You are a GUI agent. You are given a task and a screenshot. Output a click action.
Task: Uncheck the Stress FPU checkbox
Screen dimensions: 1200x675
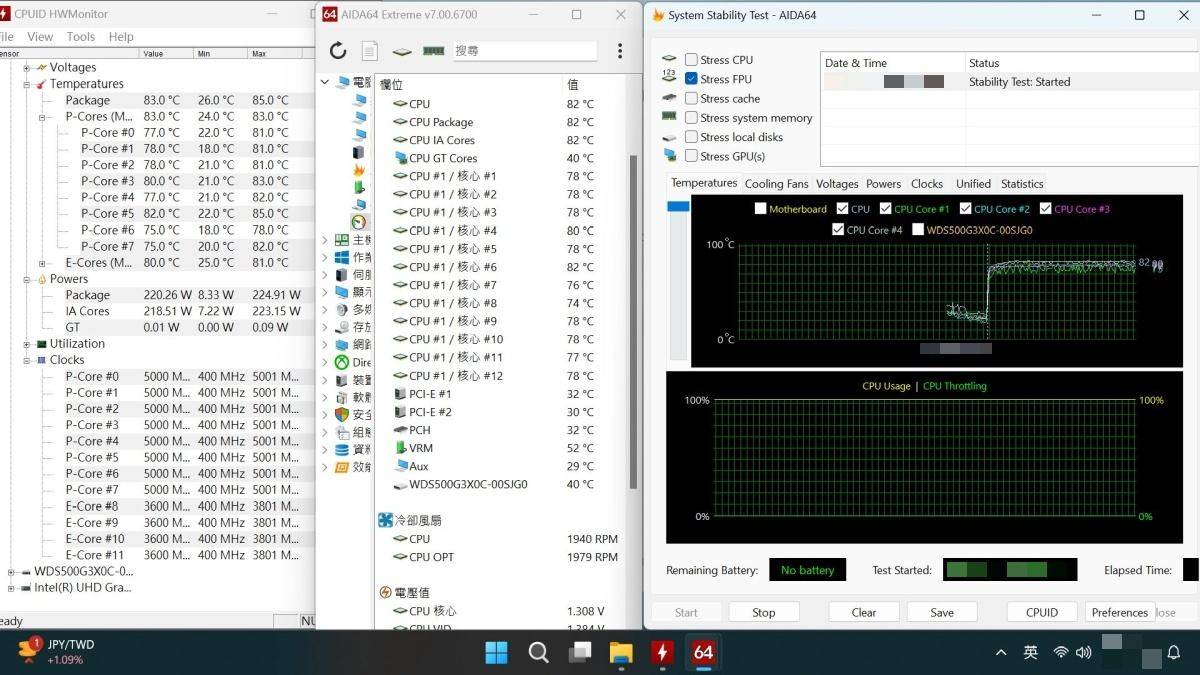[x=691, y=79]
